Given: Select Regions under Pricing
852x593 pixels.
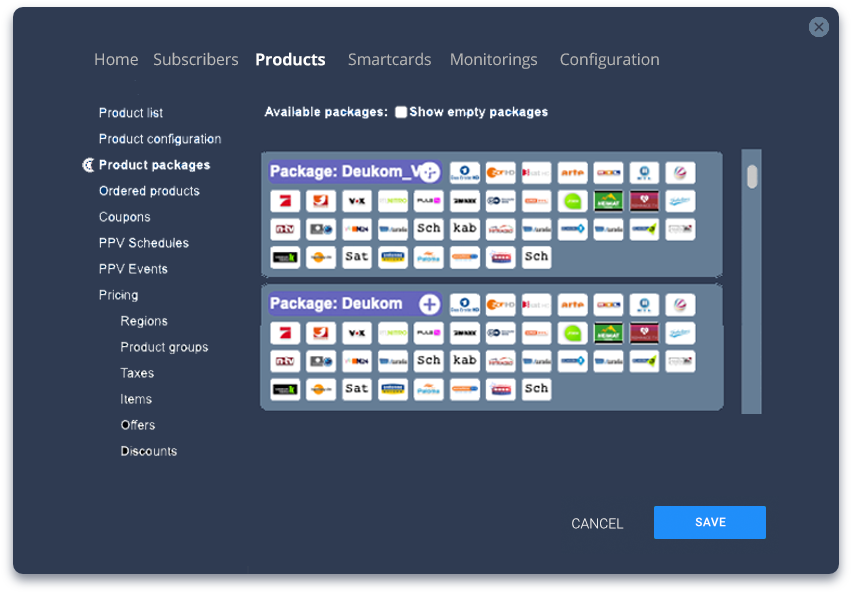Looking at the screenshot, I should click(x=144, y=321).
